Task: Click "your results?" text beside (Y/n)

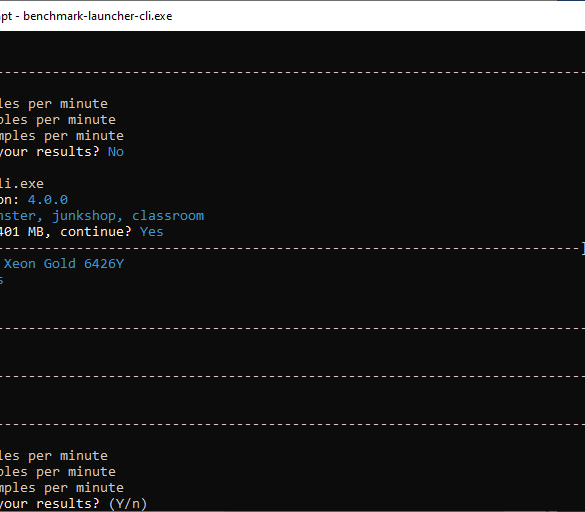Action: coord(50,504)
